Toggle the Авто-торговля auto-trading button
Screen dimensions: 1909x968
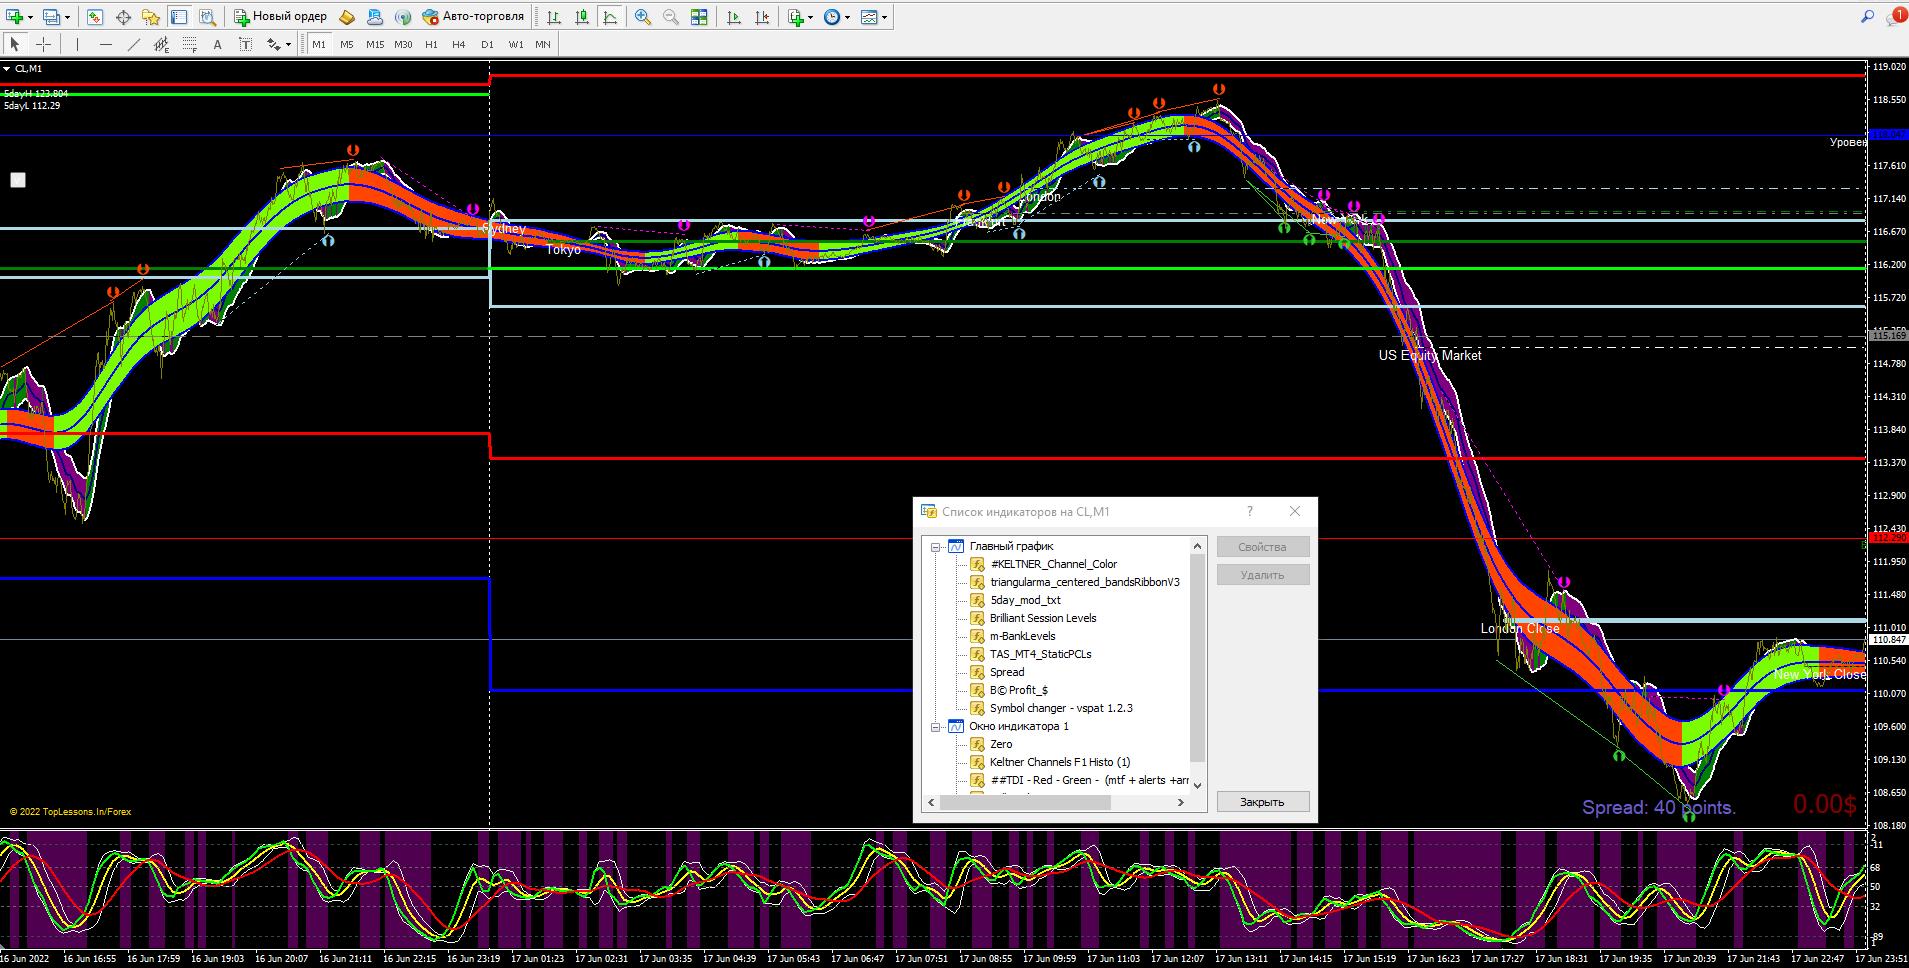473,17
